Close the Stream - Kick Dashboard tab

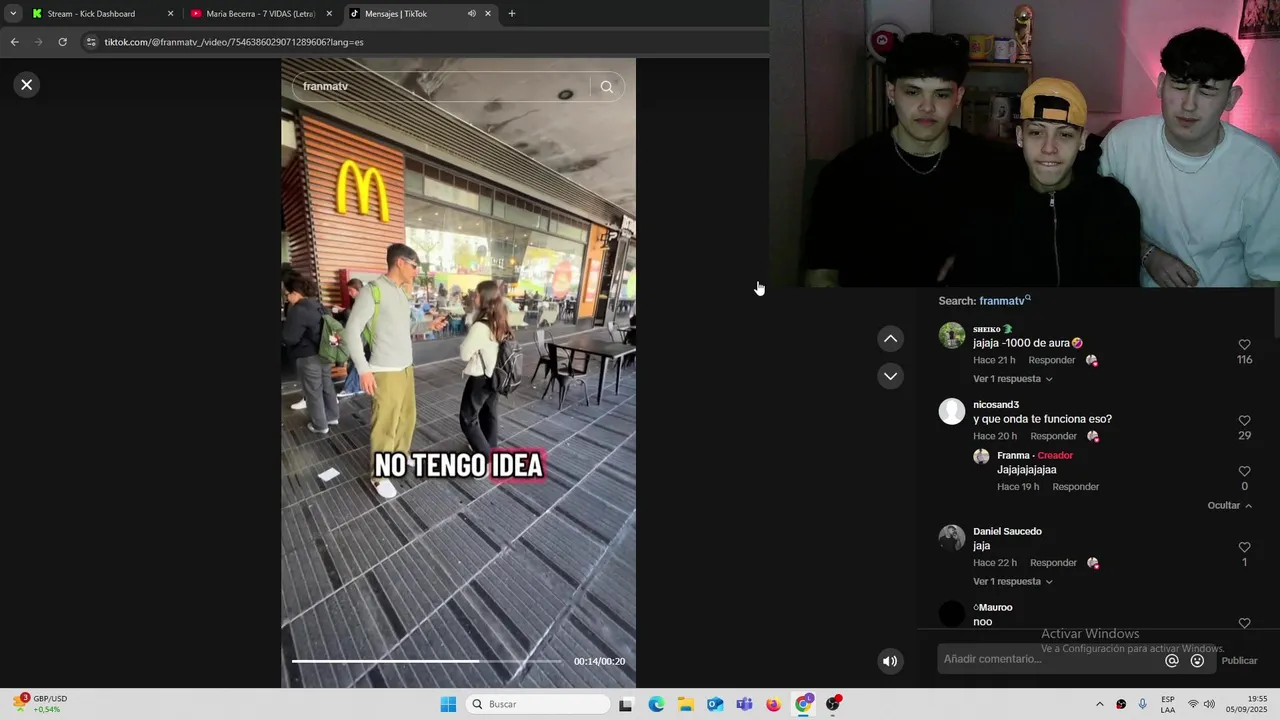point(170,14)
